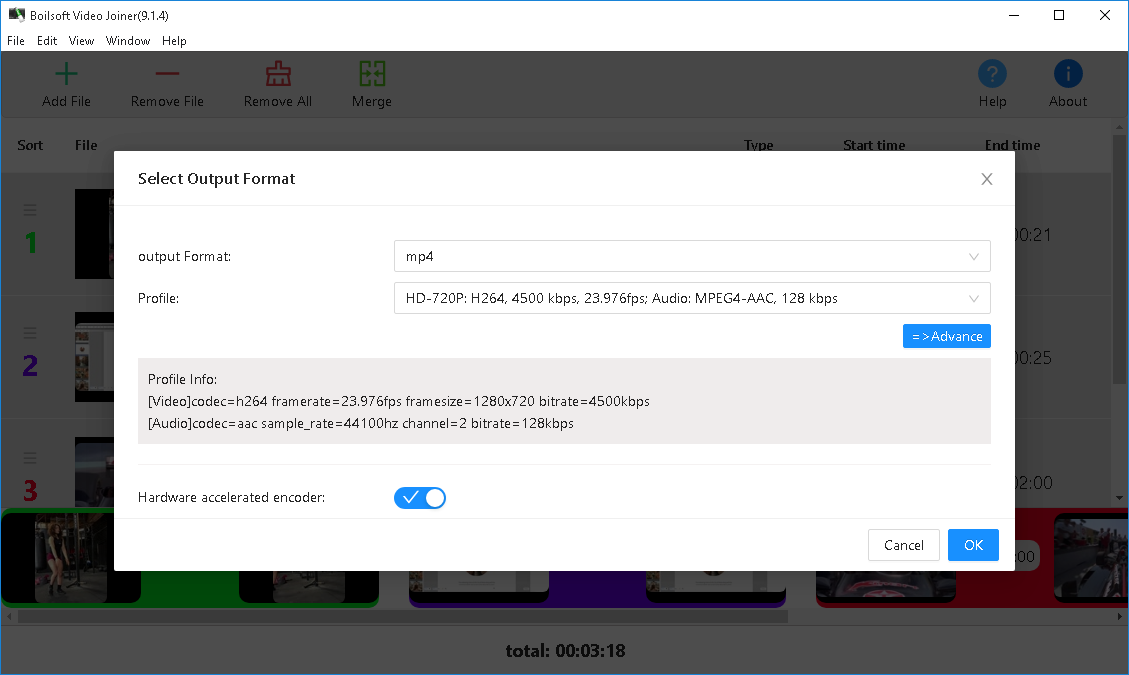Click the purple timeline clip

tap(597, 588)
